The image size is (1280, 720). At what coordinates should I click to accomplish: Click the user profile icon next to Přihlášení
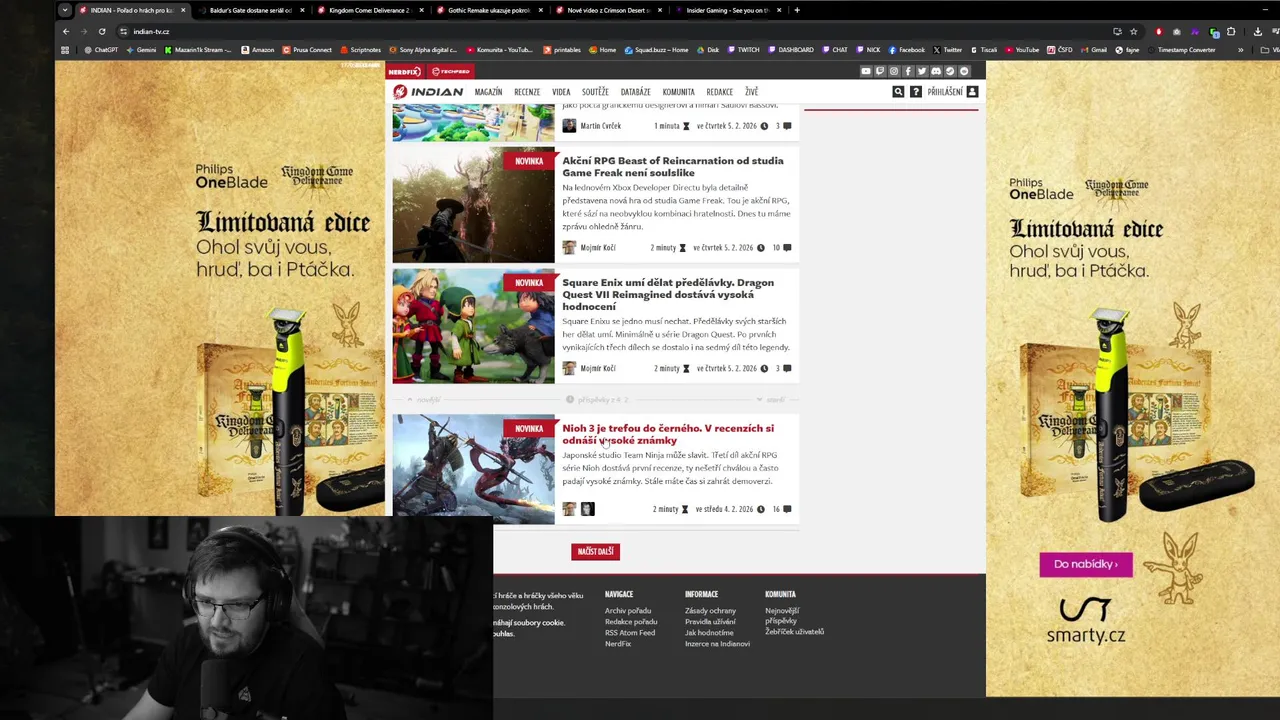click(972, 92)
